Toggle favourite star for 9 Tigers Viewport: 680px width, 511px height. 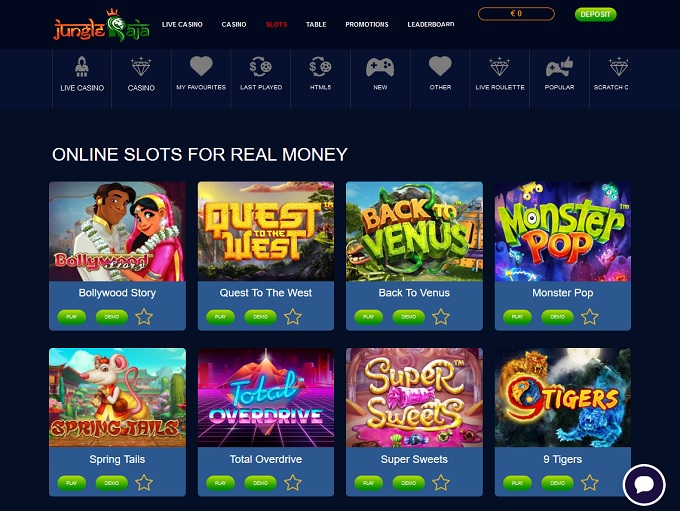point(590,482)
